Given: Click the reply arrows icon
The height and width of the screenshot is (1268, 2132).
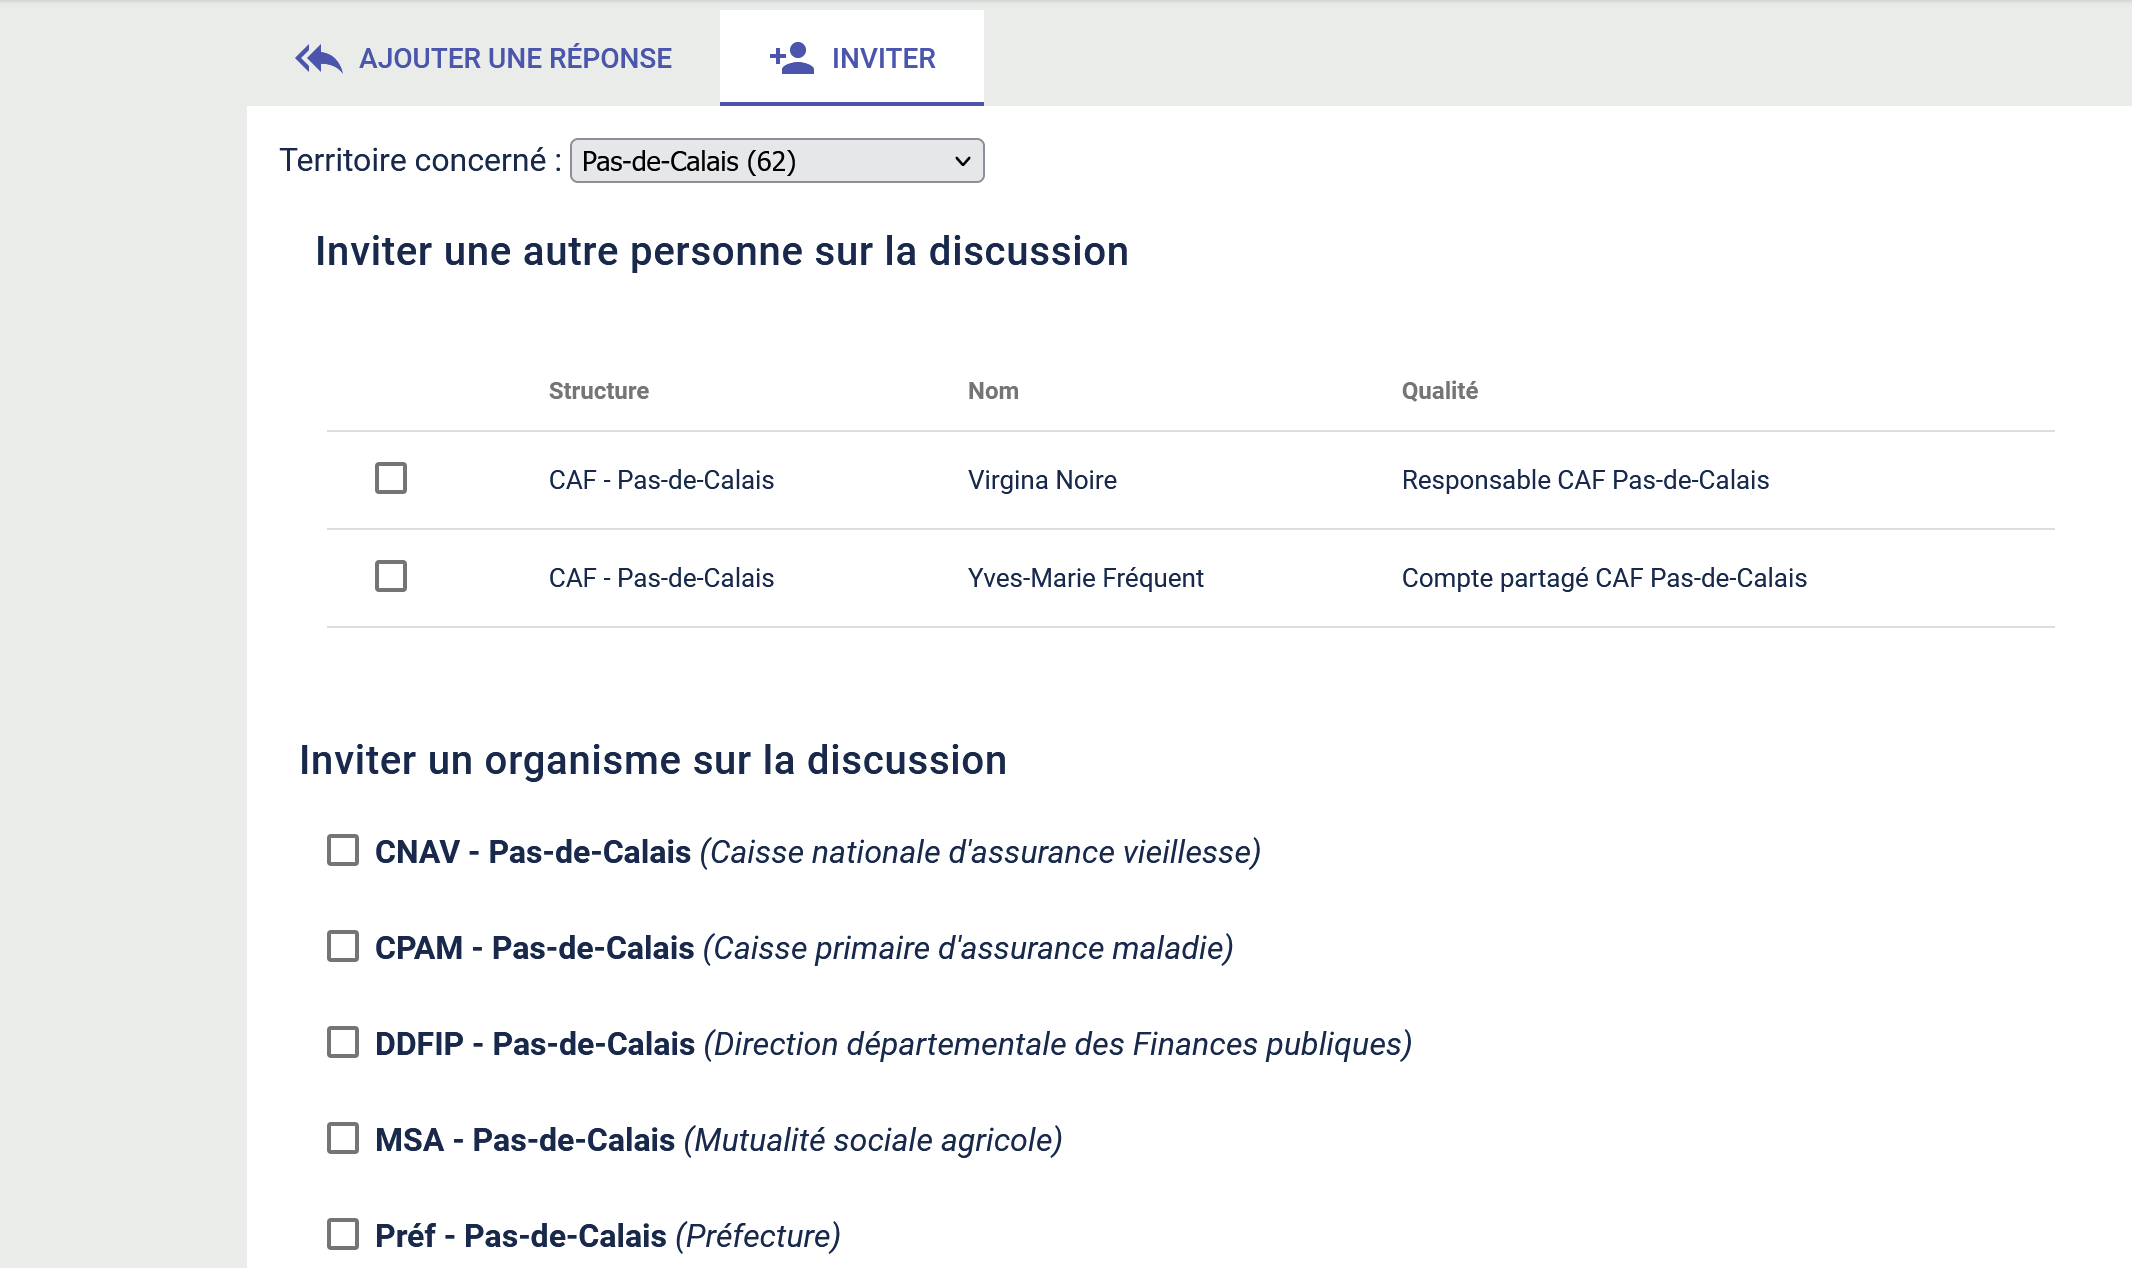Looking at the screenshot, I should tap(319, 59).
